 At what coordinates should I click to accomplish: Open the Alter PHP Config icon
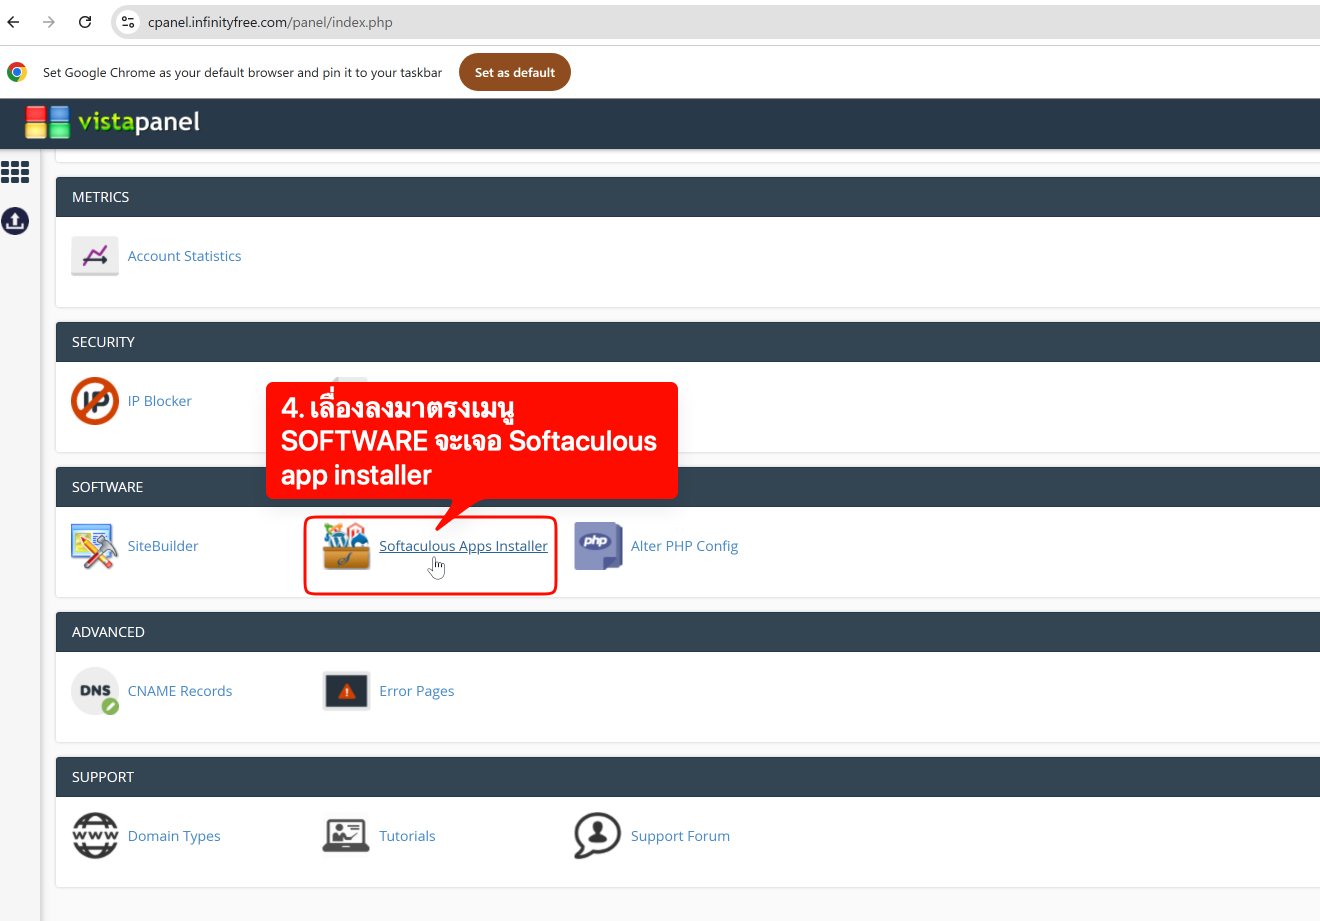pos(598,546)
